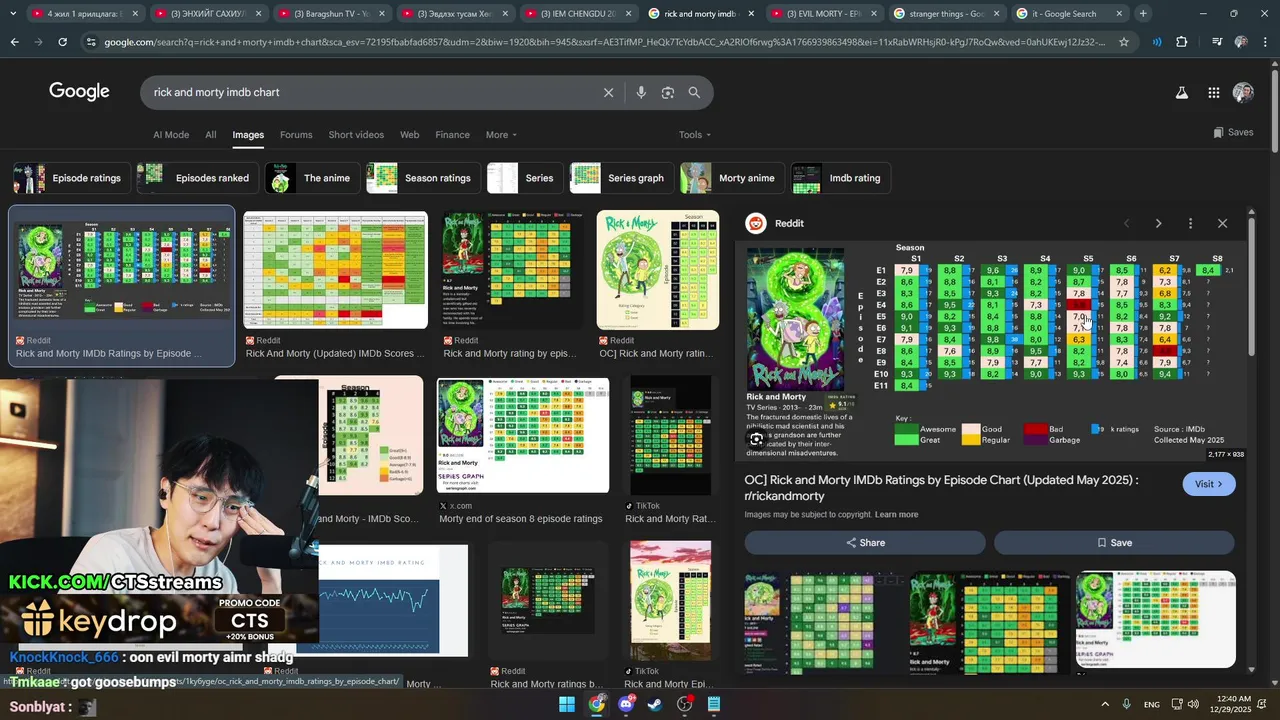Select Episode ratings filter chip
The width and height of the screenshot is (1280, 720).
[x=70, y=178]
